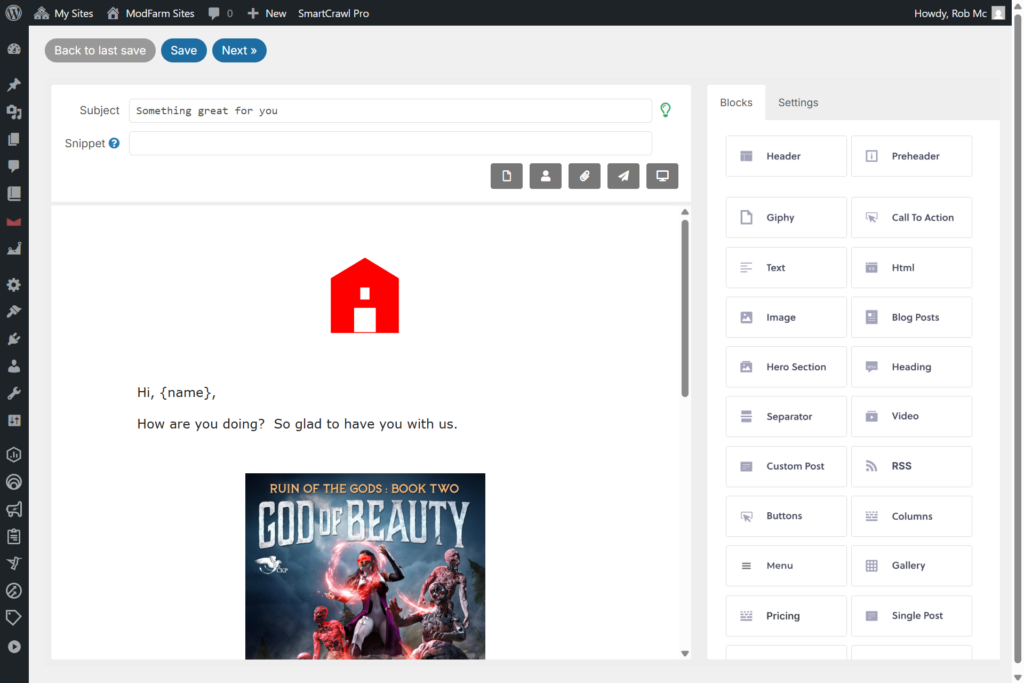
Task: Click the empty Snippet input field
Action: [390, 144]
